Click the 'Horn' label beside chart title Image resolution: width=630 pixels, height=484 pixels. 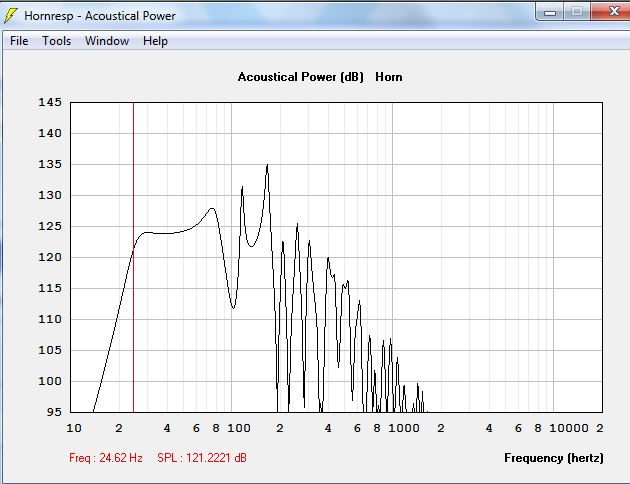click(x=389, y=77)
